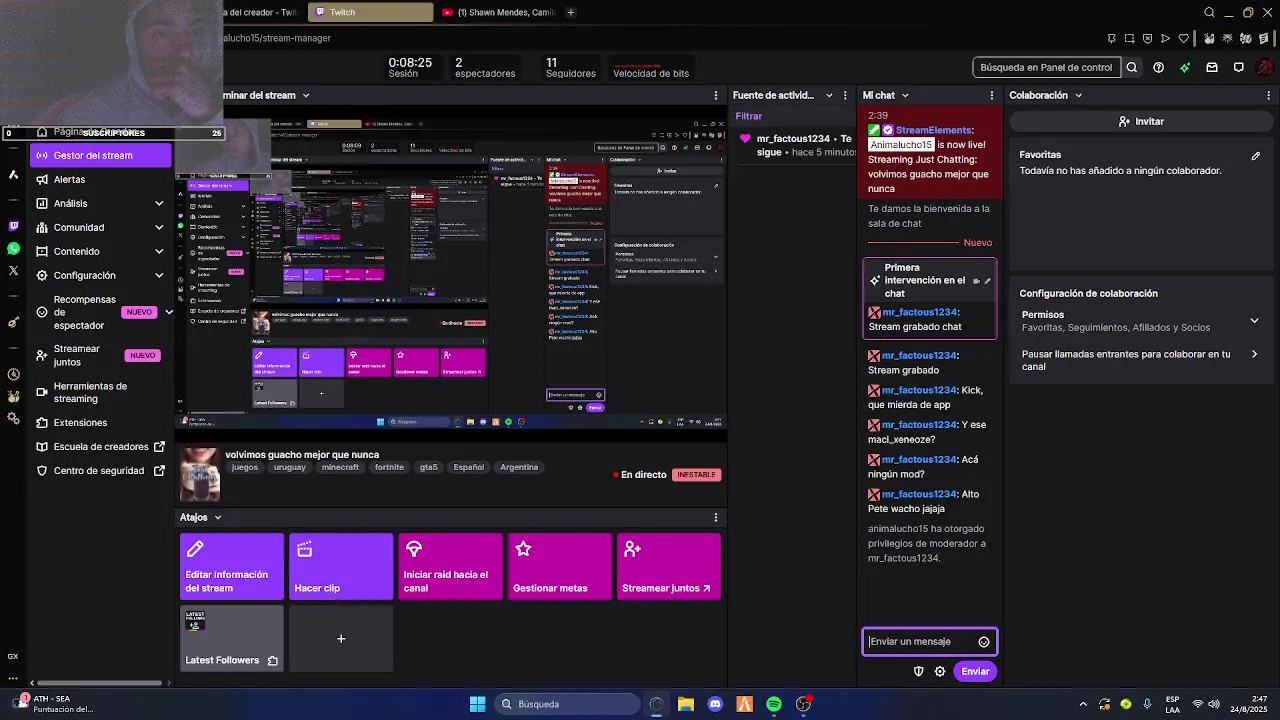Switch to the Twitch browser tab

click(x=370, y=12)
